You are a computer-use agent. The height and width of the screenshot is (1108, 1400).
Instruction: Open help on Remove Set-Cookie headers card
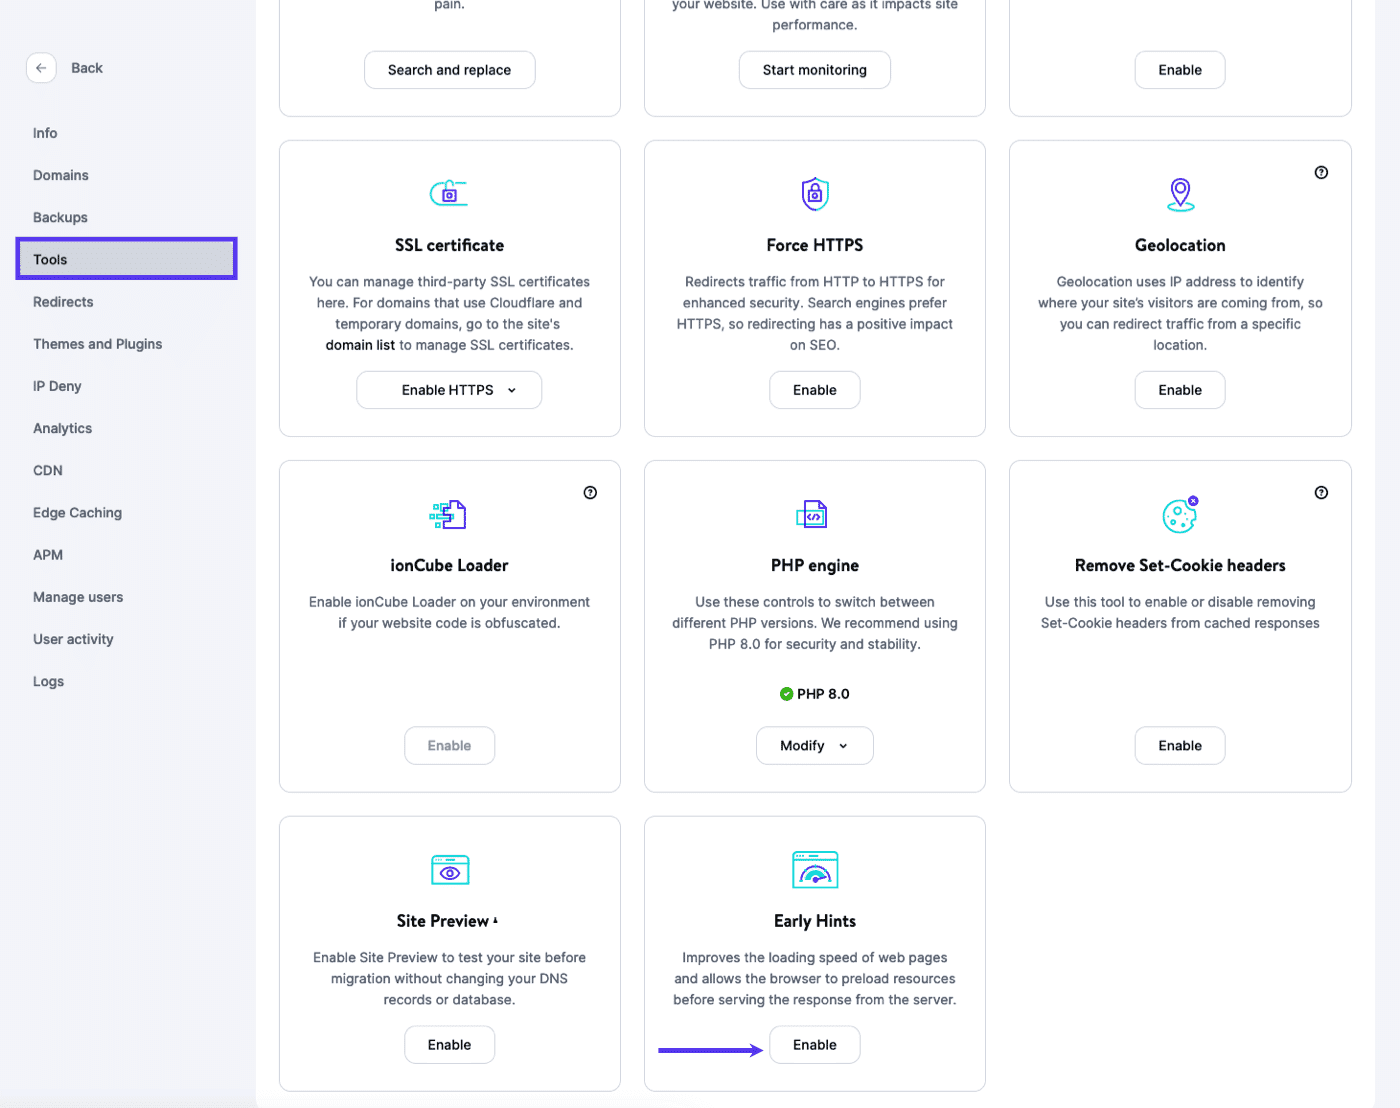[1321, 492]
